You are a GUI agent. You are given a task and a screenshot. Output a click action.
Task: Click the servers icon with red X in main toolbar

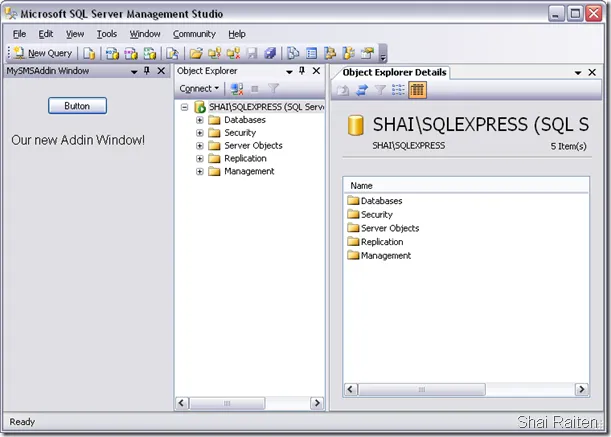coord(233,53)
